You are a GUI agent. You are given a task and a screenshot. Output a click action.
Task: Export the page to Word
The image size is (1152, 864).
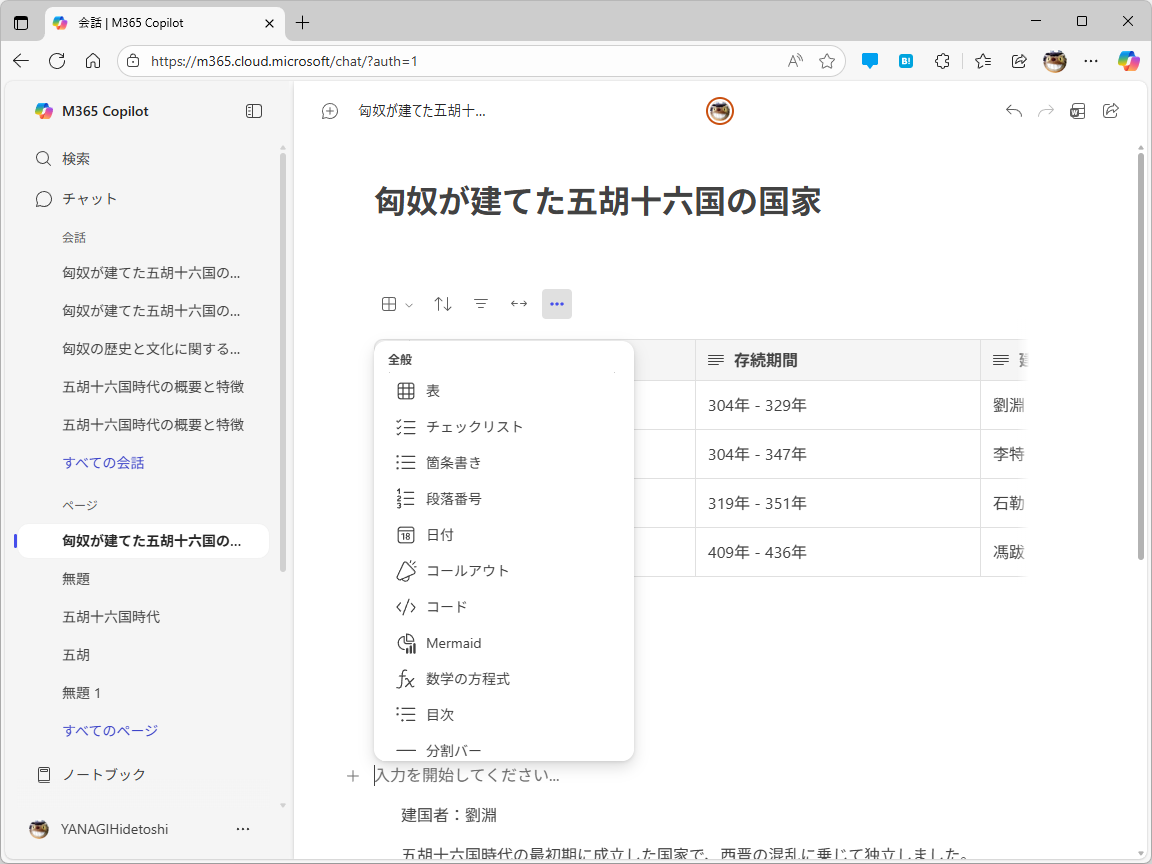[1078, 111]
